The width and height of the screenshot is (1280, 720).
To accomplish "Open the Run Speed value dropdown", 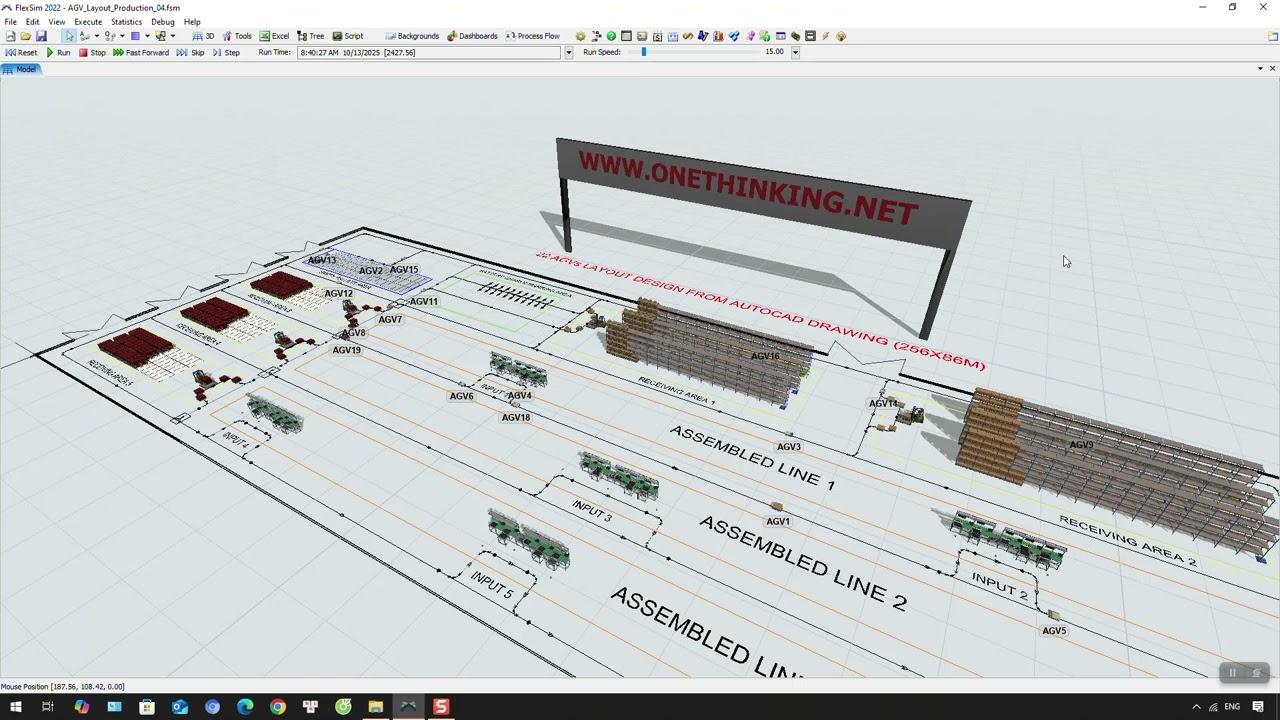I will point(795,52).
